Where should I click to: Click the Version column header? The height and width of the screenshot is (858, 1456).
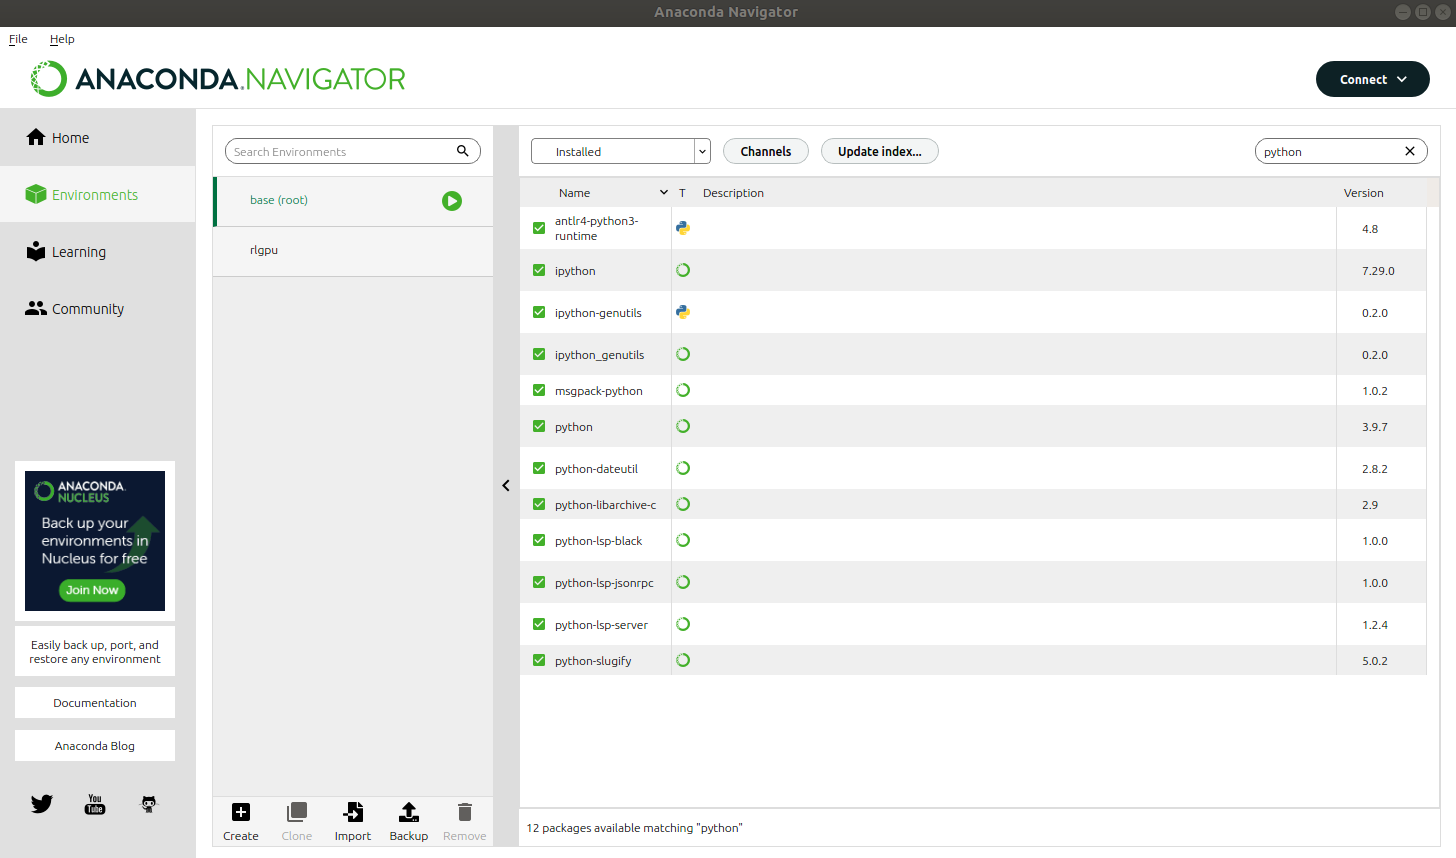(1364, 193)
